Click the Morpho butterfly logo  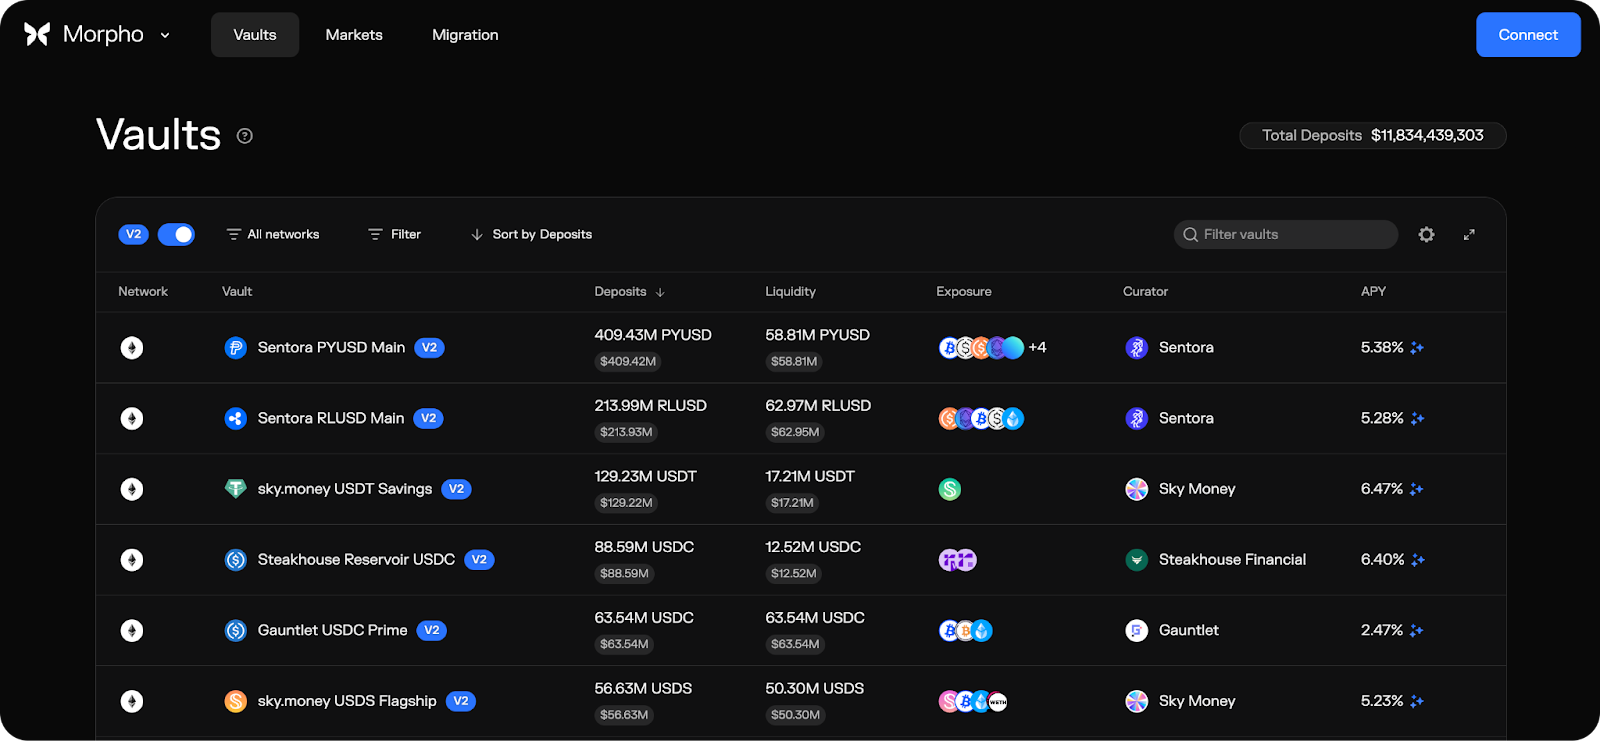[x=37, y=35]
